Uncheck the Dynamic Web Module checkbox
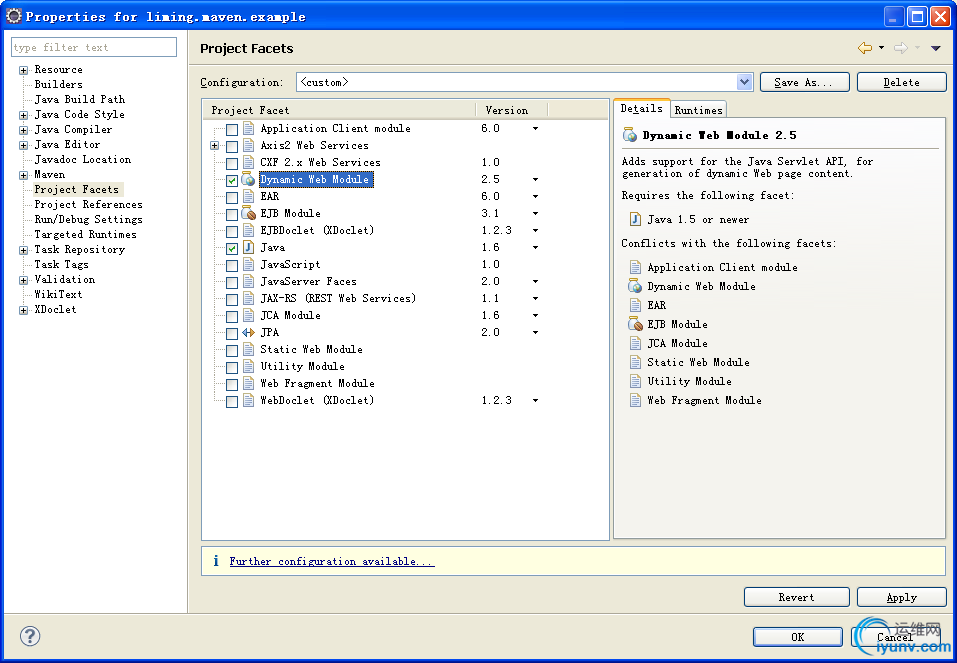The width and height of the screenshot is (957, 663). click(x=232, y=181)
